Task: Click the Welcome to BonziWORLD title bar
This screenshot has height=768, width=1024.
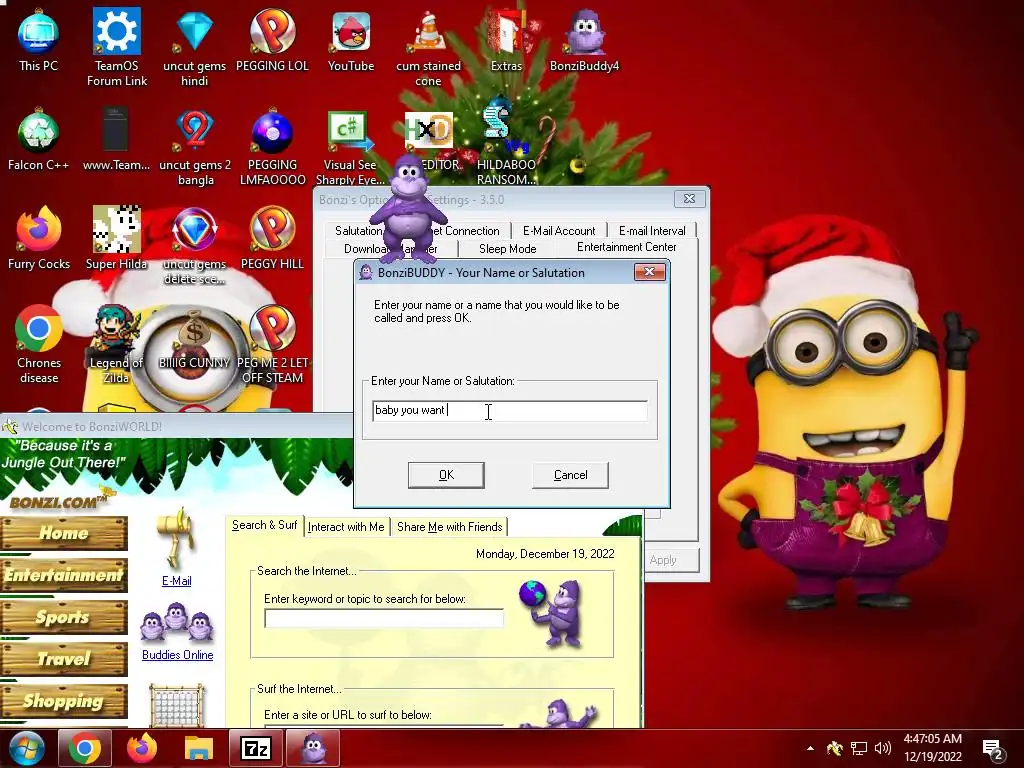Action: click(x=176, y=426)
